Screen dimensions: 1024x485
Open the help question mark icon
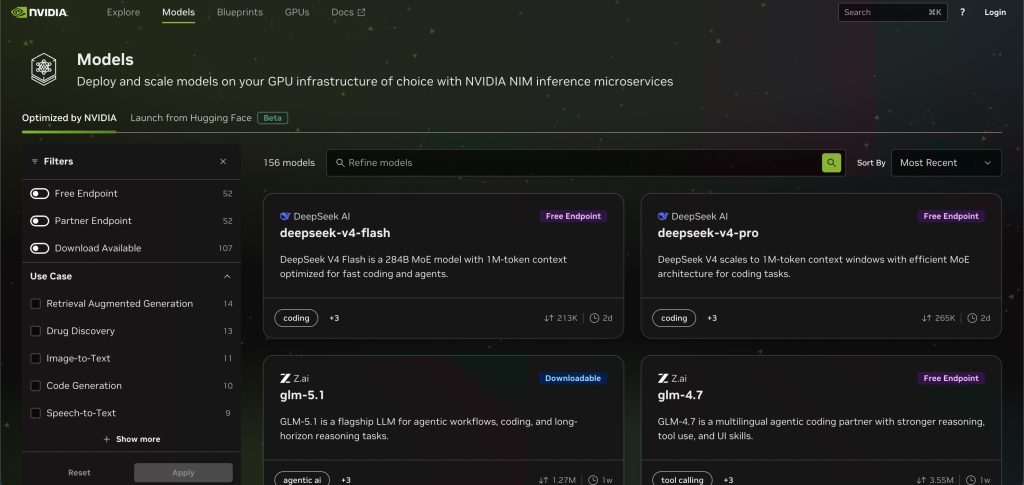[x=962, y=12]
